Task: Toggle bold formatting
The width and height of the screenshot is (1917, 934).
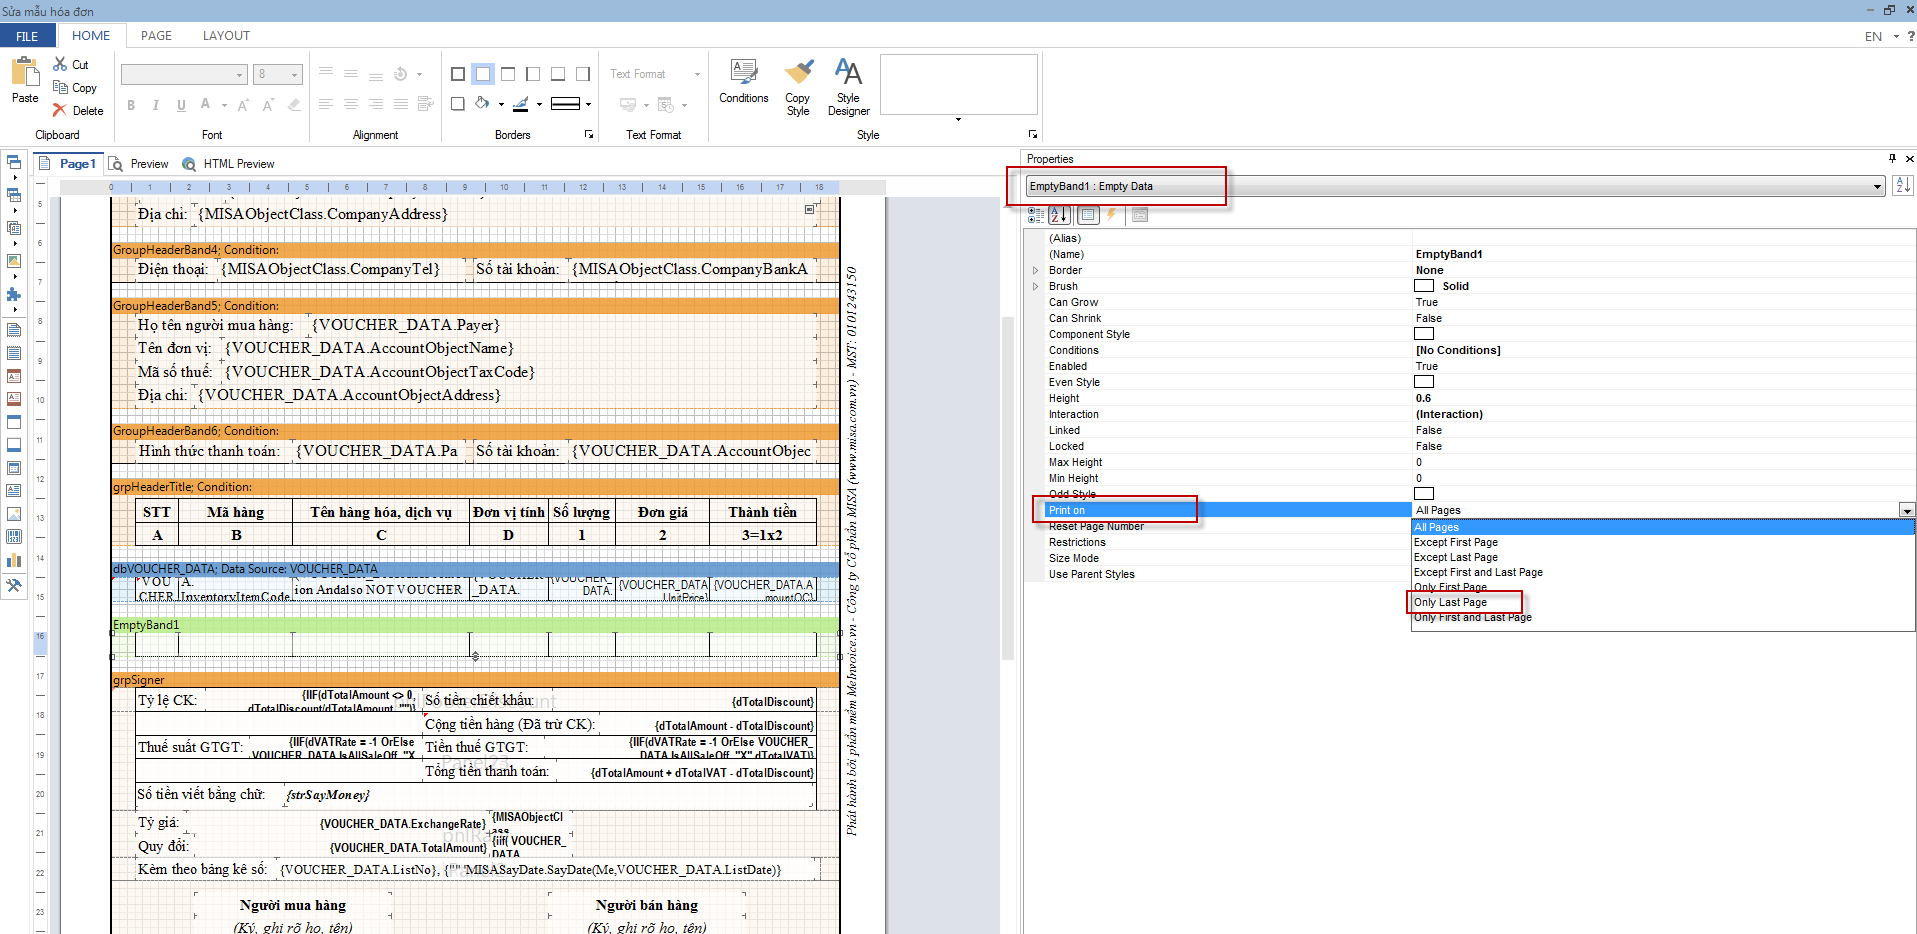Action: (131, 105)
